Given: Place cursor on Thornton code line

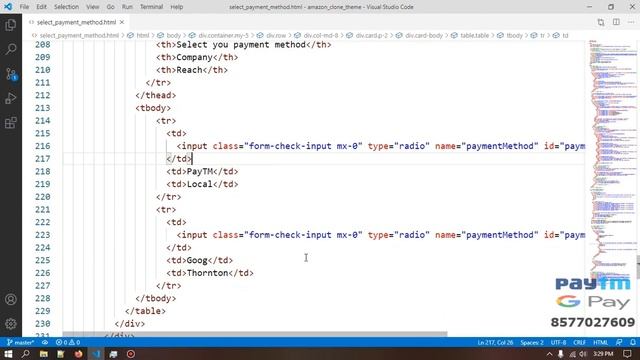Looking at the screenshot, I should [x=210, y=273].
